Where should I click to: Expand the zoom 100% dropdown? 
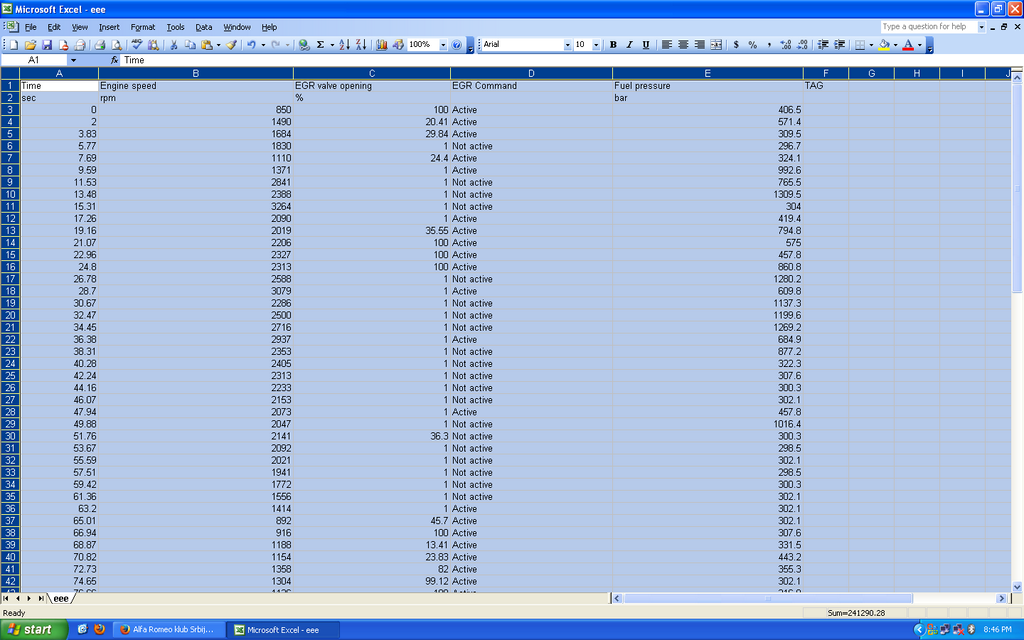click(443, 44)
